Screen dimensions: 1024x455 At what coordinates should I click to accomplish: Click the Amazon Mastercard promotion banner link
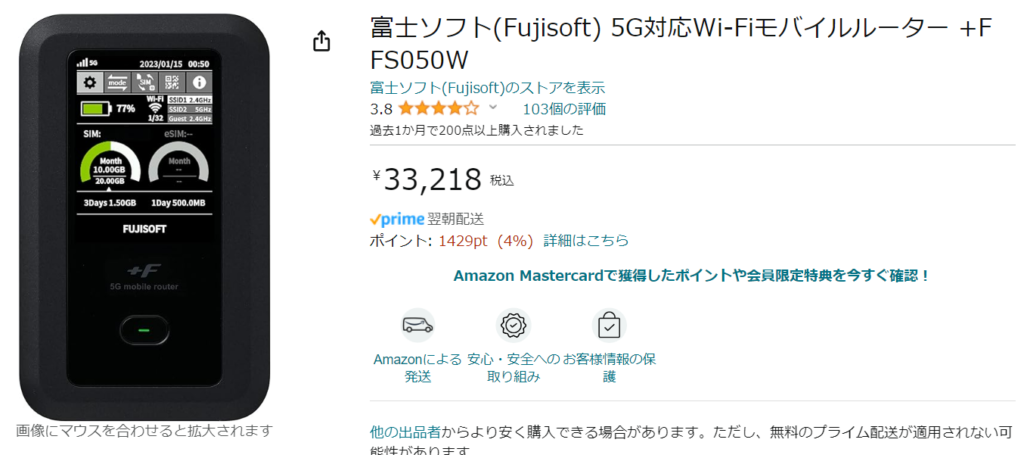[692, 275]
